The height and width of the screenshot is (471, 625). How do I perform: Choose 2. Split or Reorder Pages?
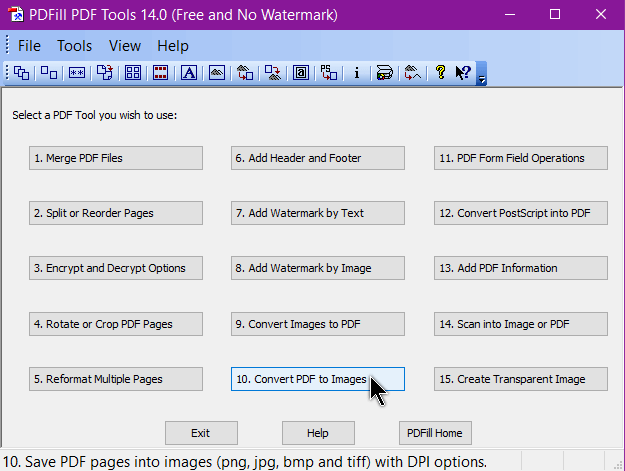[116, 213]
